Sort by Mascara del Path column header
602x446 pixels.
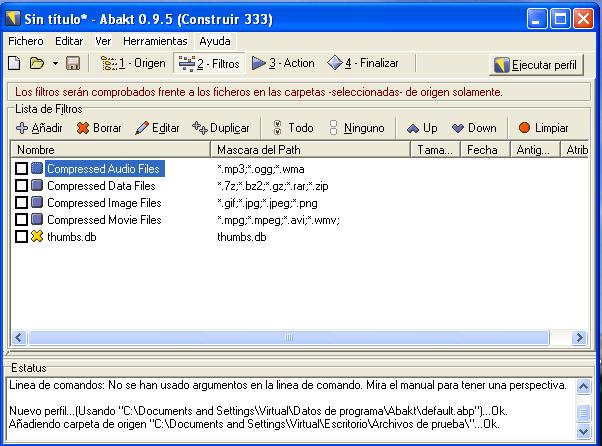(310, 150)
